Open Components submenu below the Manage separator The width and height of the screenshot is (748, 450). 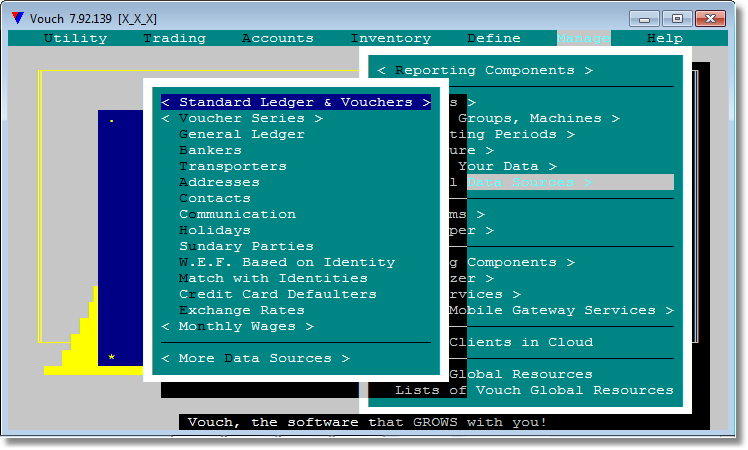512,262
